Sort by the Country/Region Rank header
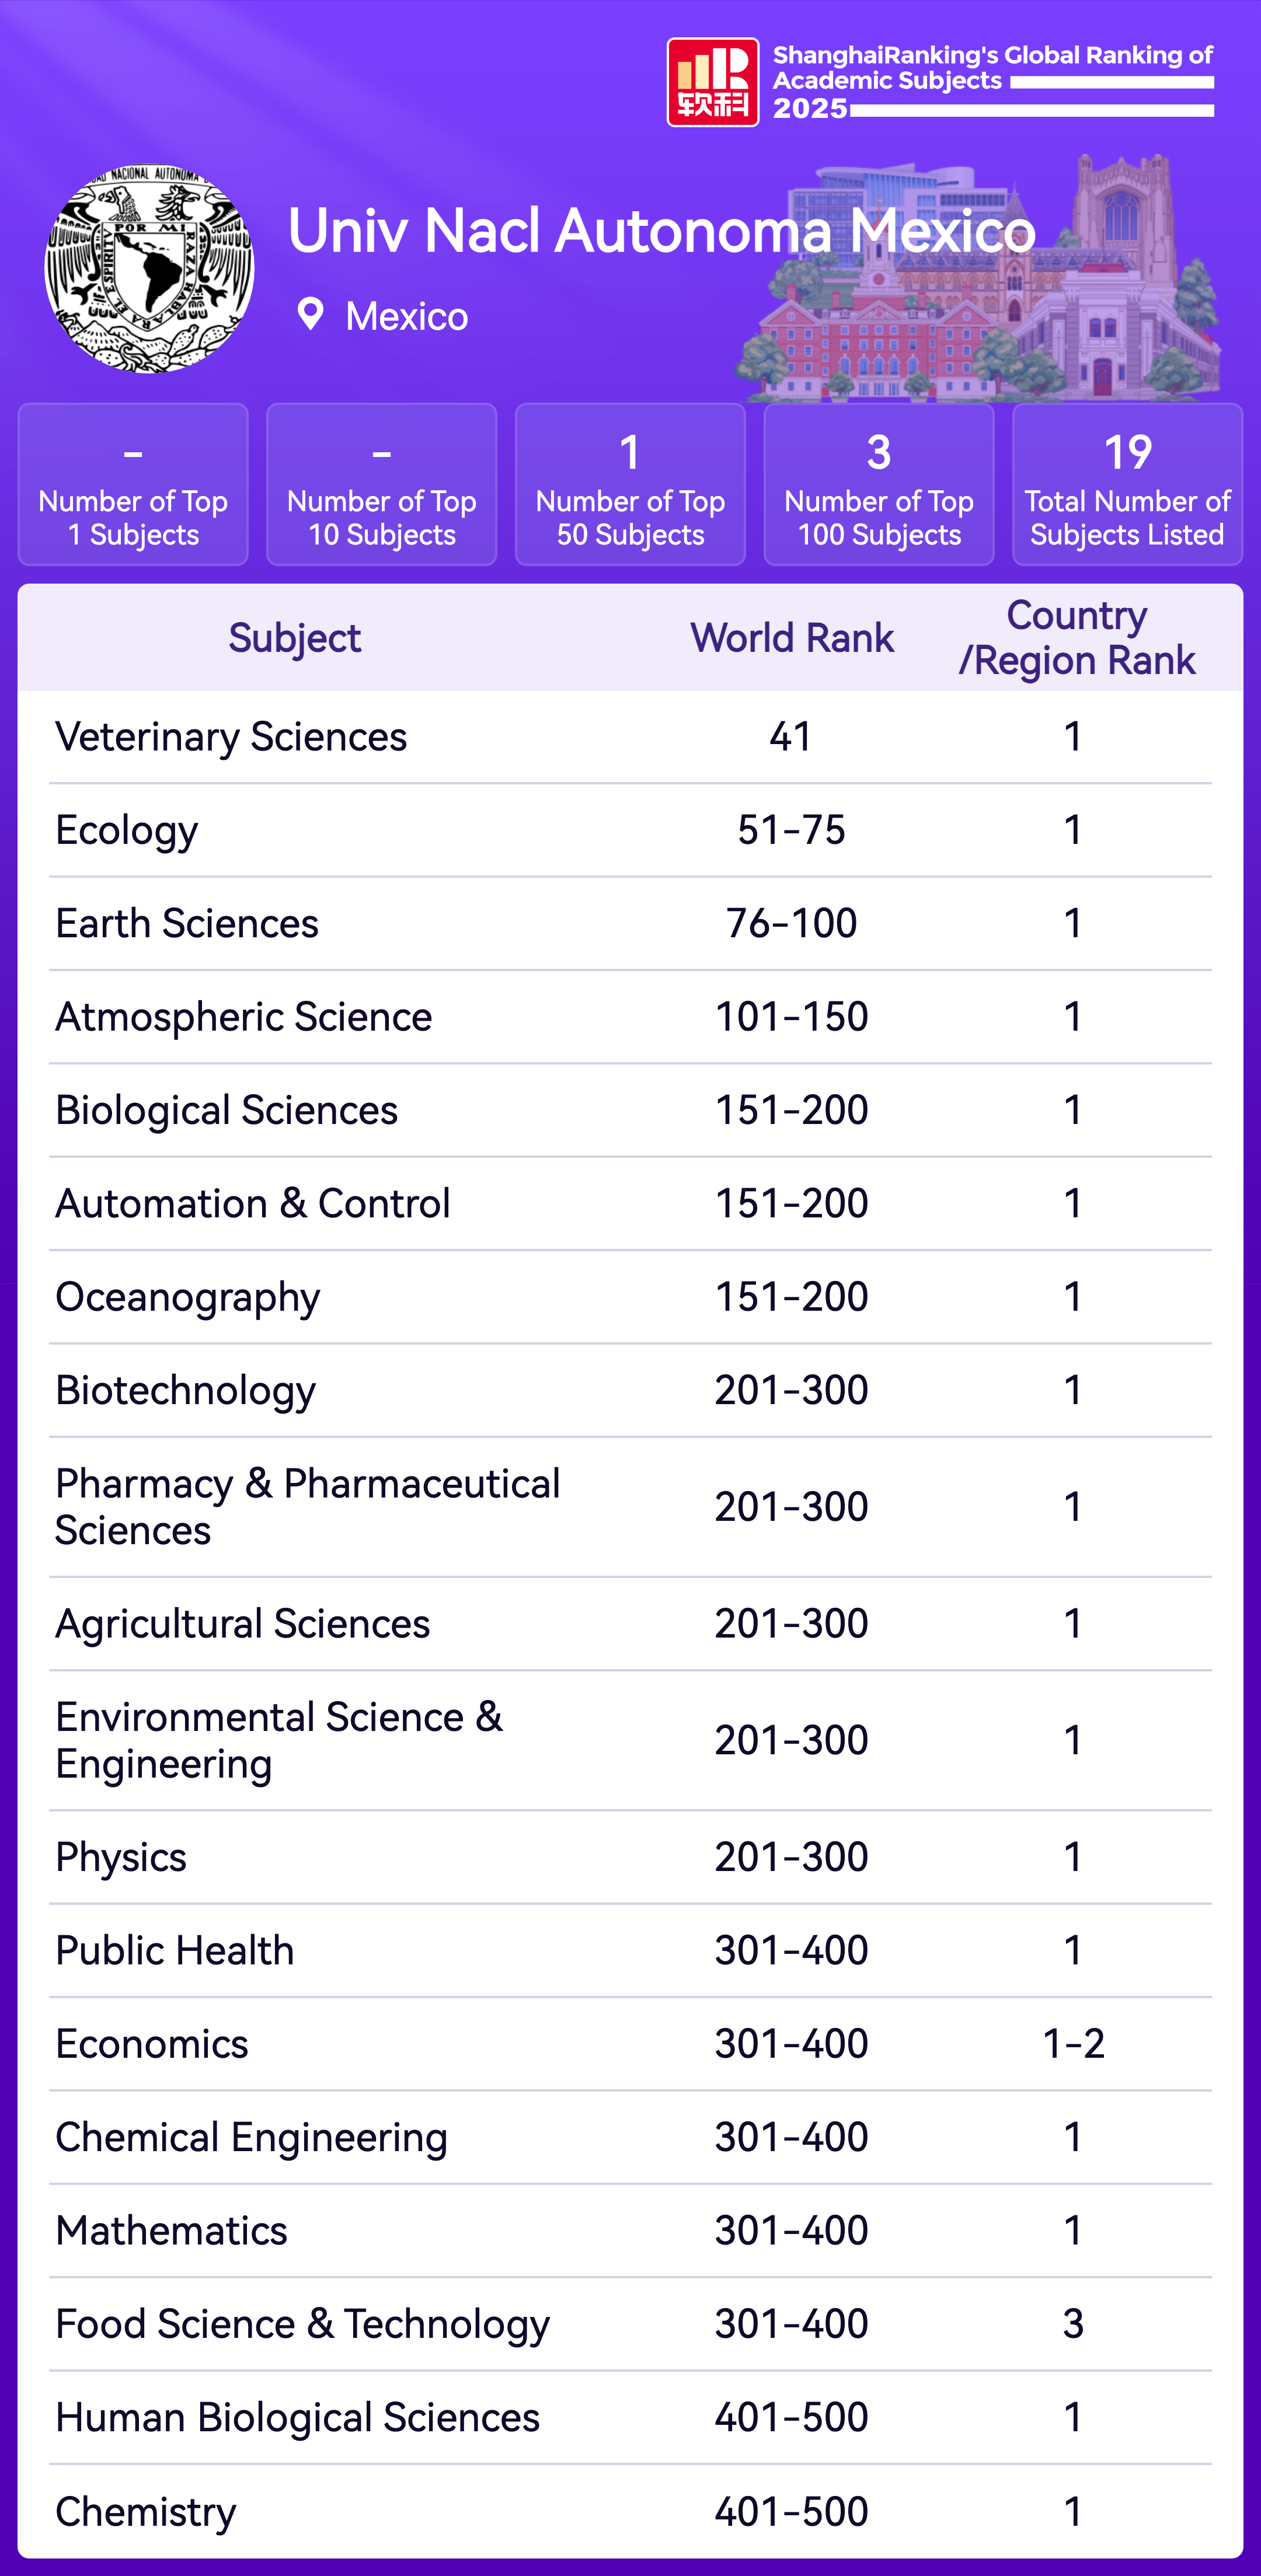This screenshot has width=1261, height=2576. point(1076,638)
